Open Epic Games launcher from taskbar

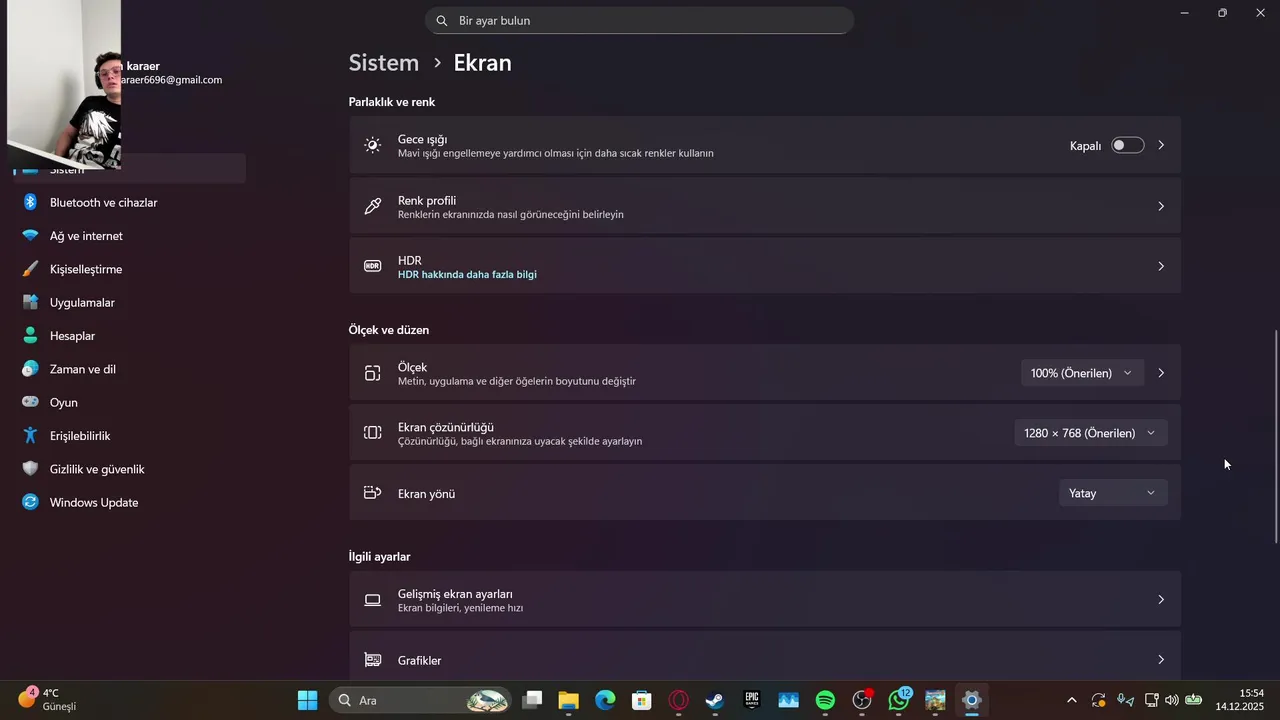752,700
